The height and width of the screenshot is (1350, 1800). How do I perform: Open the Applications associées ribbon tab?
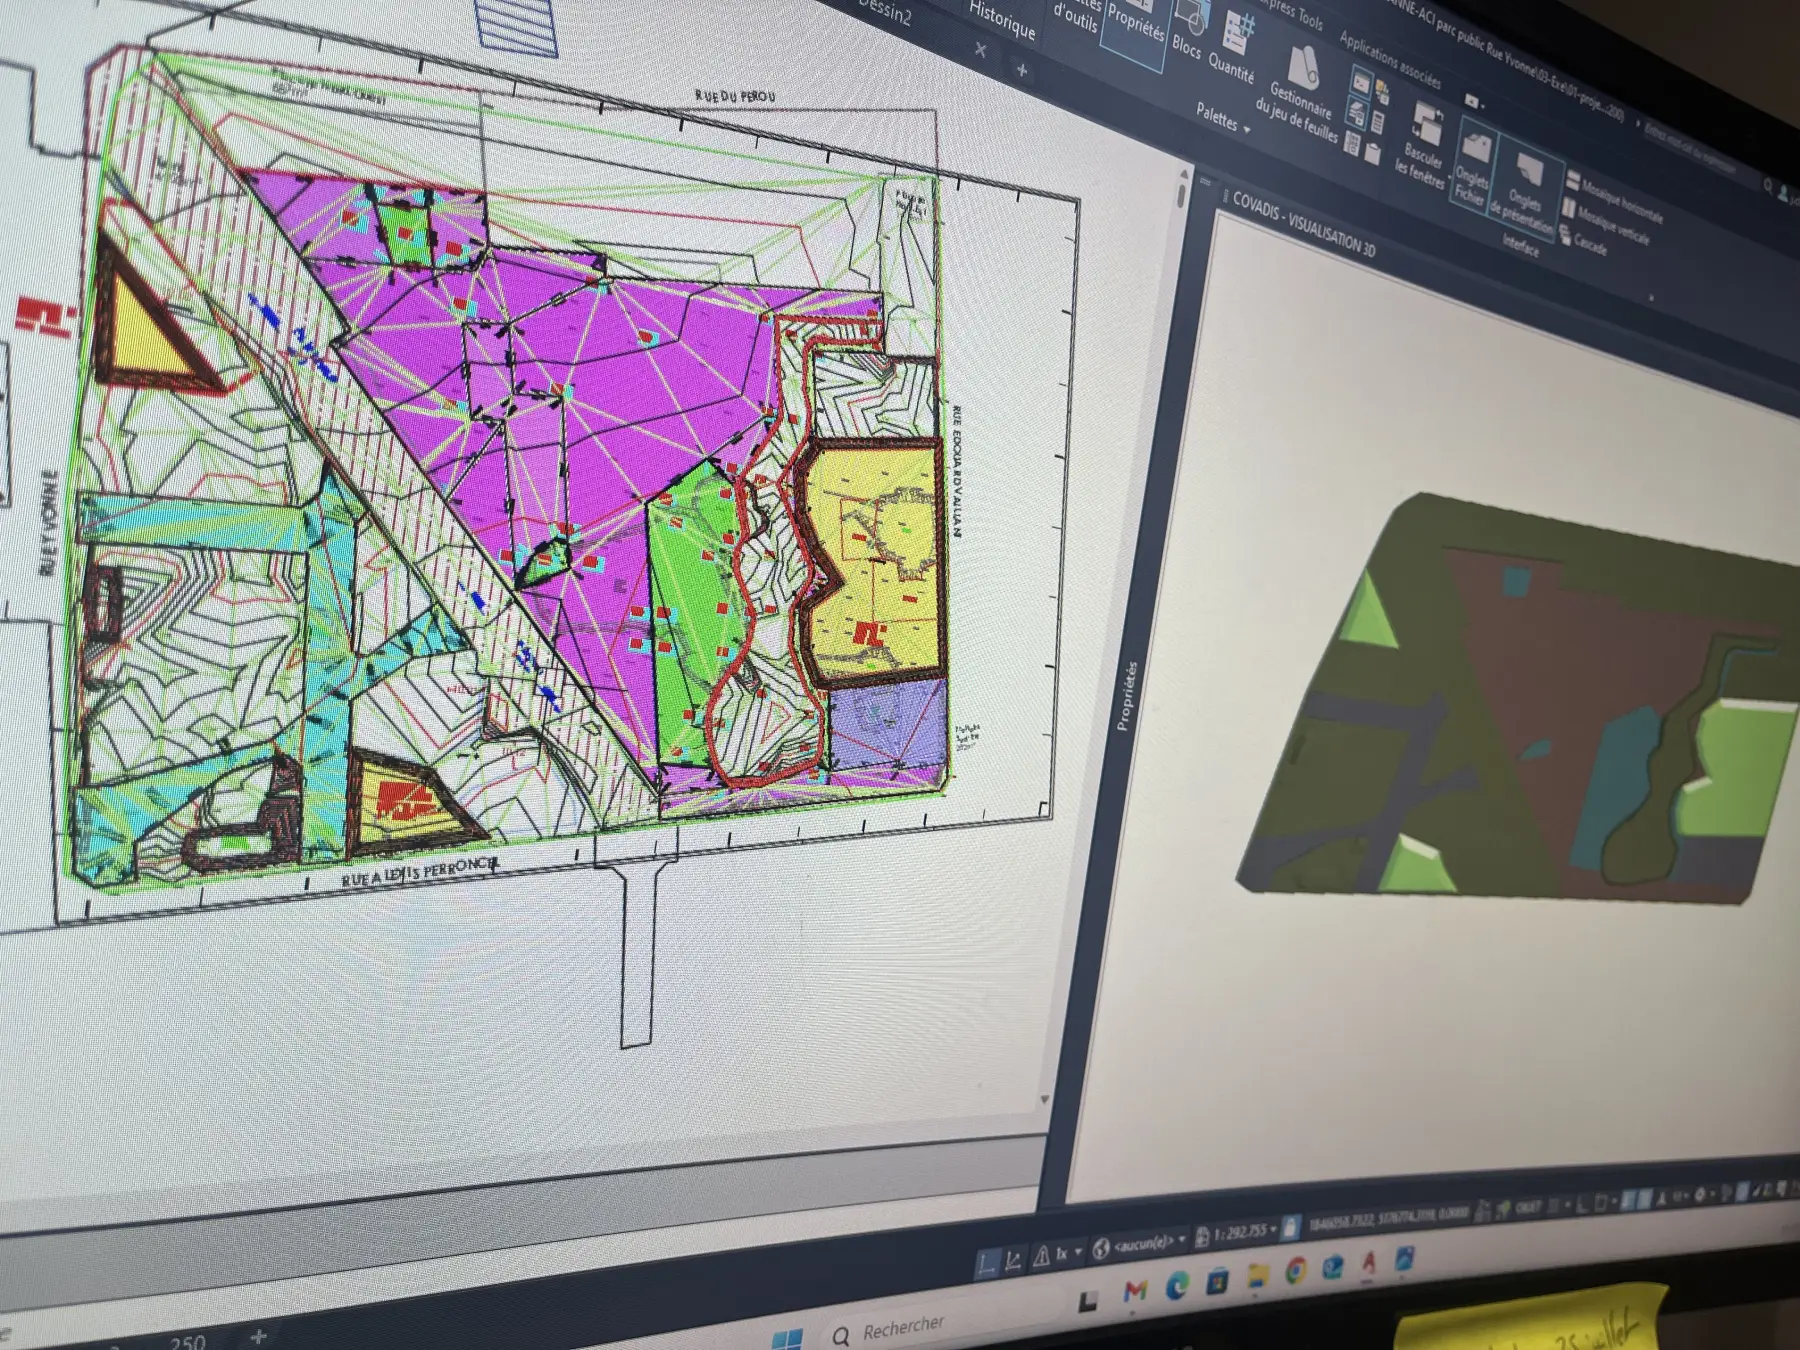coord(1390,60)
